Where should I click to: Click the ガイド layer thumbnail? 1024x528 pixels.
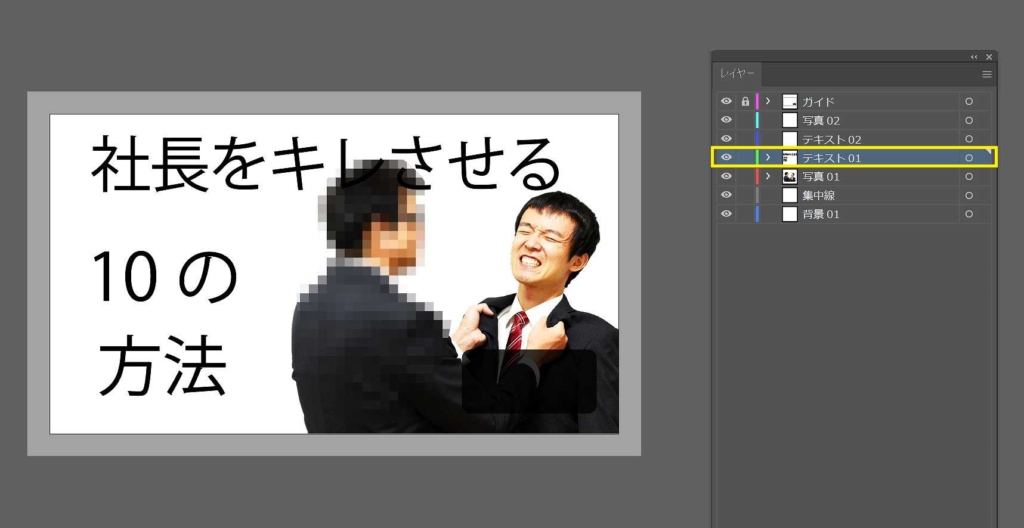click(790, 102)
